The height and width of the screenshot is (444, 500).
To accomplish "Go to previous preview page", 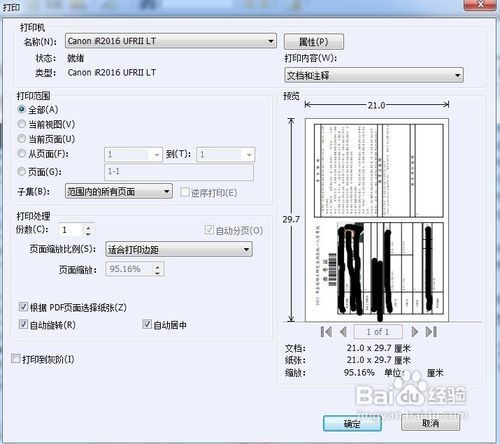I will [x=343, y=332].
